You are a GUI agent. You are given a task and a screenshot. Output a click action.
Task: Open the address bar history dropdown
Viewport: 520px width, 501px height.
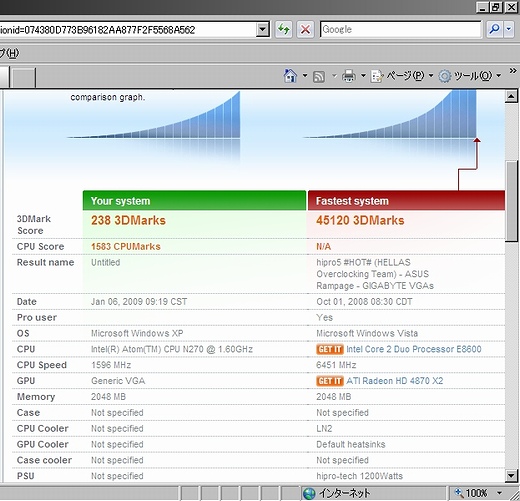pos(263,30)
